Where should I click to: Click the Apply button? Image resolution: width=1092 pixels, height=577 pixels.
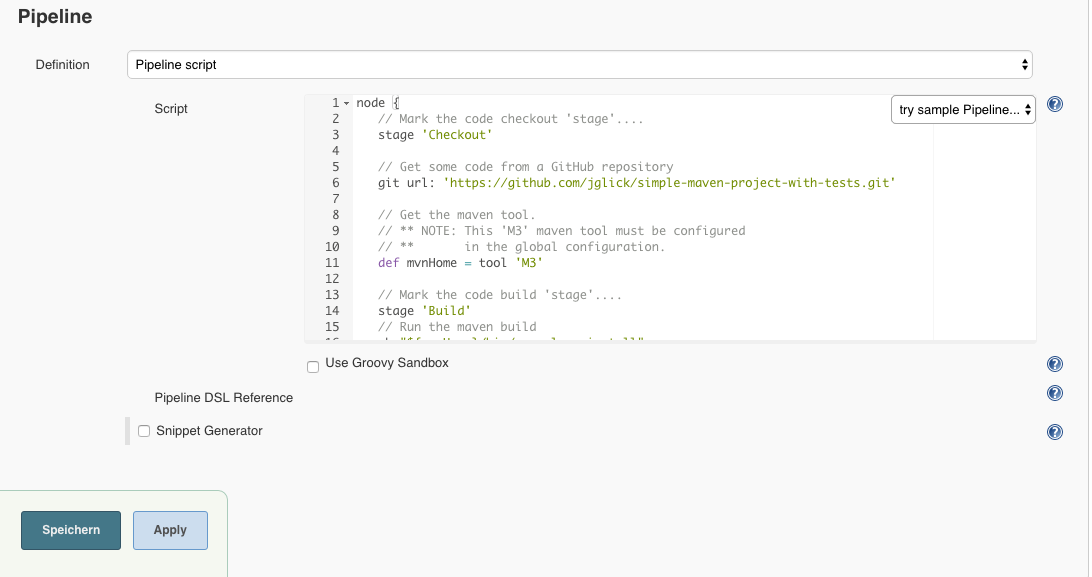coord(170,530)
